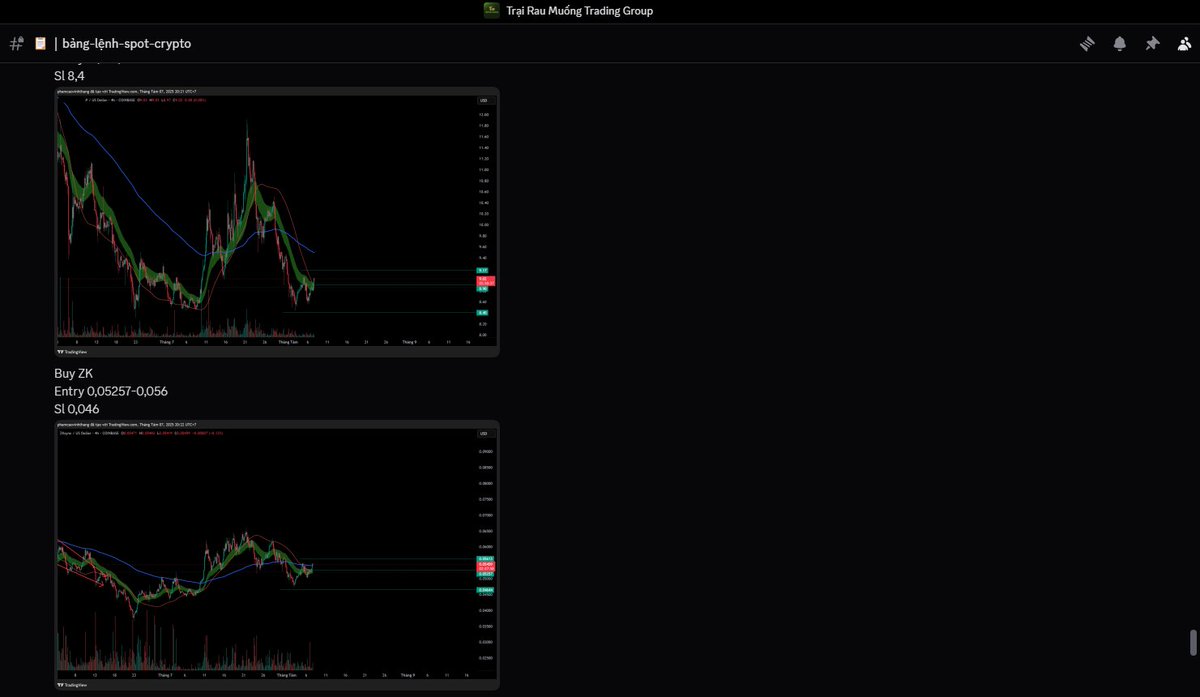This screenshot has height=697, width=1200.
Task: Click the "Entry 0,05257-0,056" message line
Action: (110, 391)
